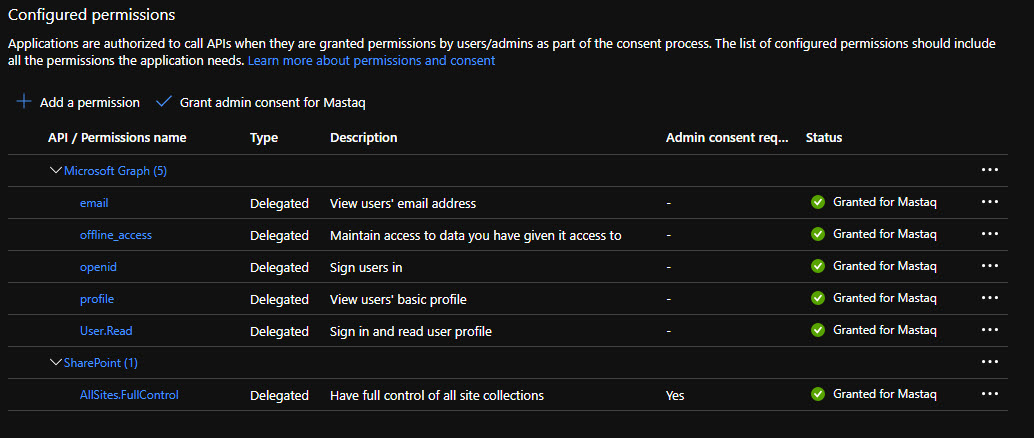
Task: Open ellipsis menu for User.Read row
Action: [990, 330]
